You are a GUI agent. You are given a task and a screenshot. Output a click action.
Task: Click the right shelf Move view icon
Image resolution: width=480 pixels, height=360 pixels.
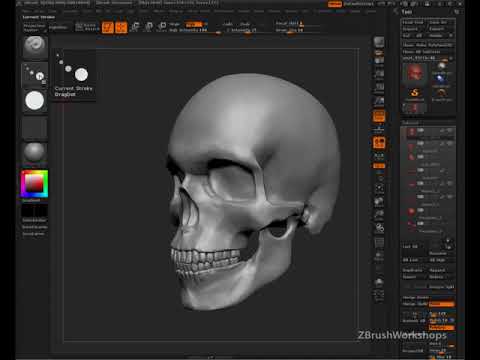click(379, 202)
